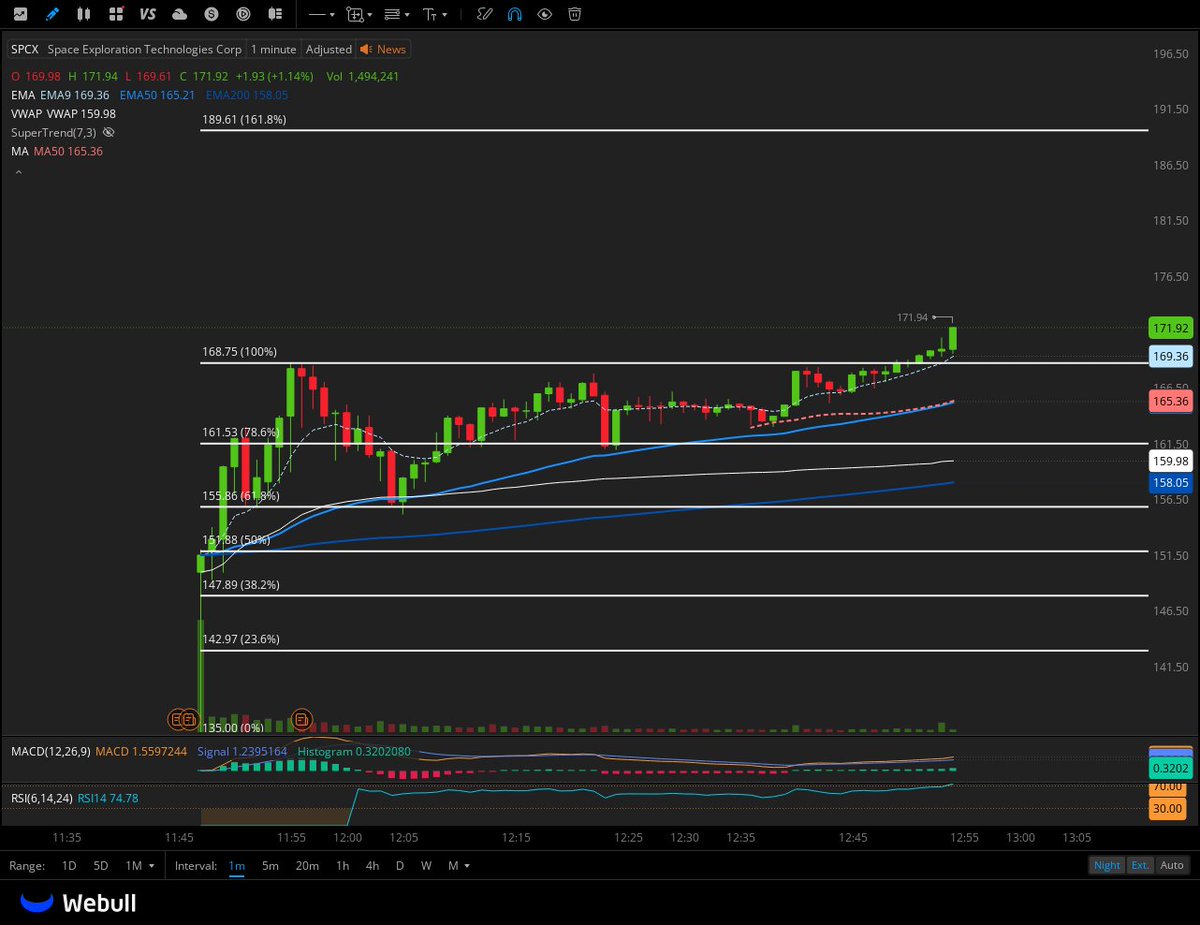Image resolution: width=1200 pixels, height=925 pixels.
Task: Toggle the blue pencil drawing tool
Action: point(52,14)
